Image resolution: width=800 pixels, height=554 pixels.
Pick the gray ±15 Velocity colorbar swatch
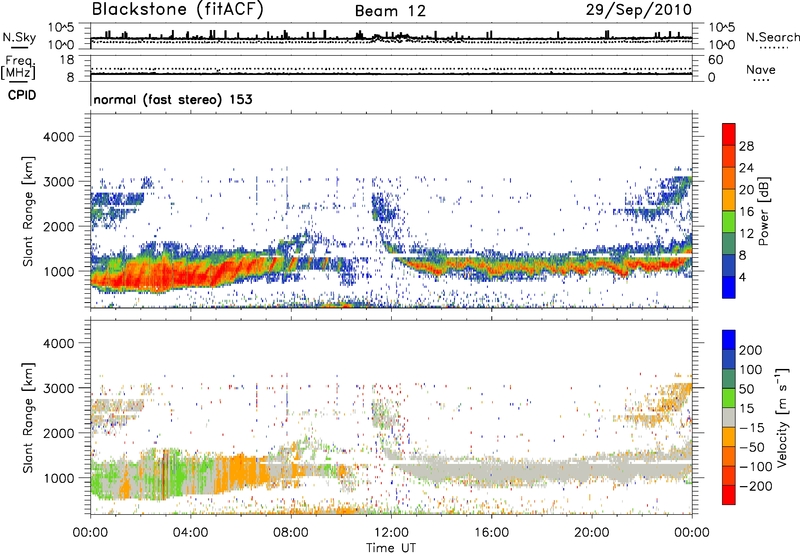pos(729,417)
